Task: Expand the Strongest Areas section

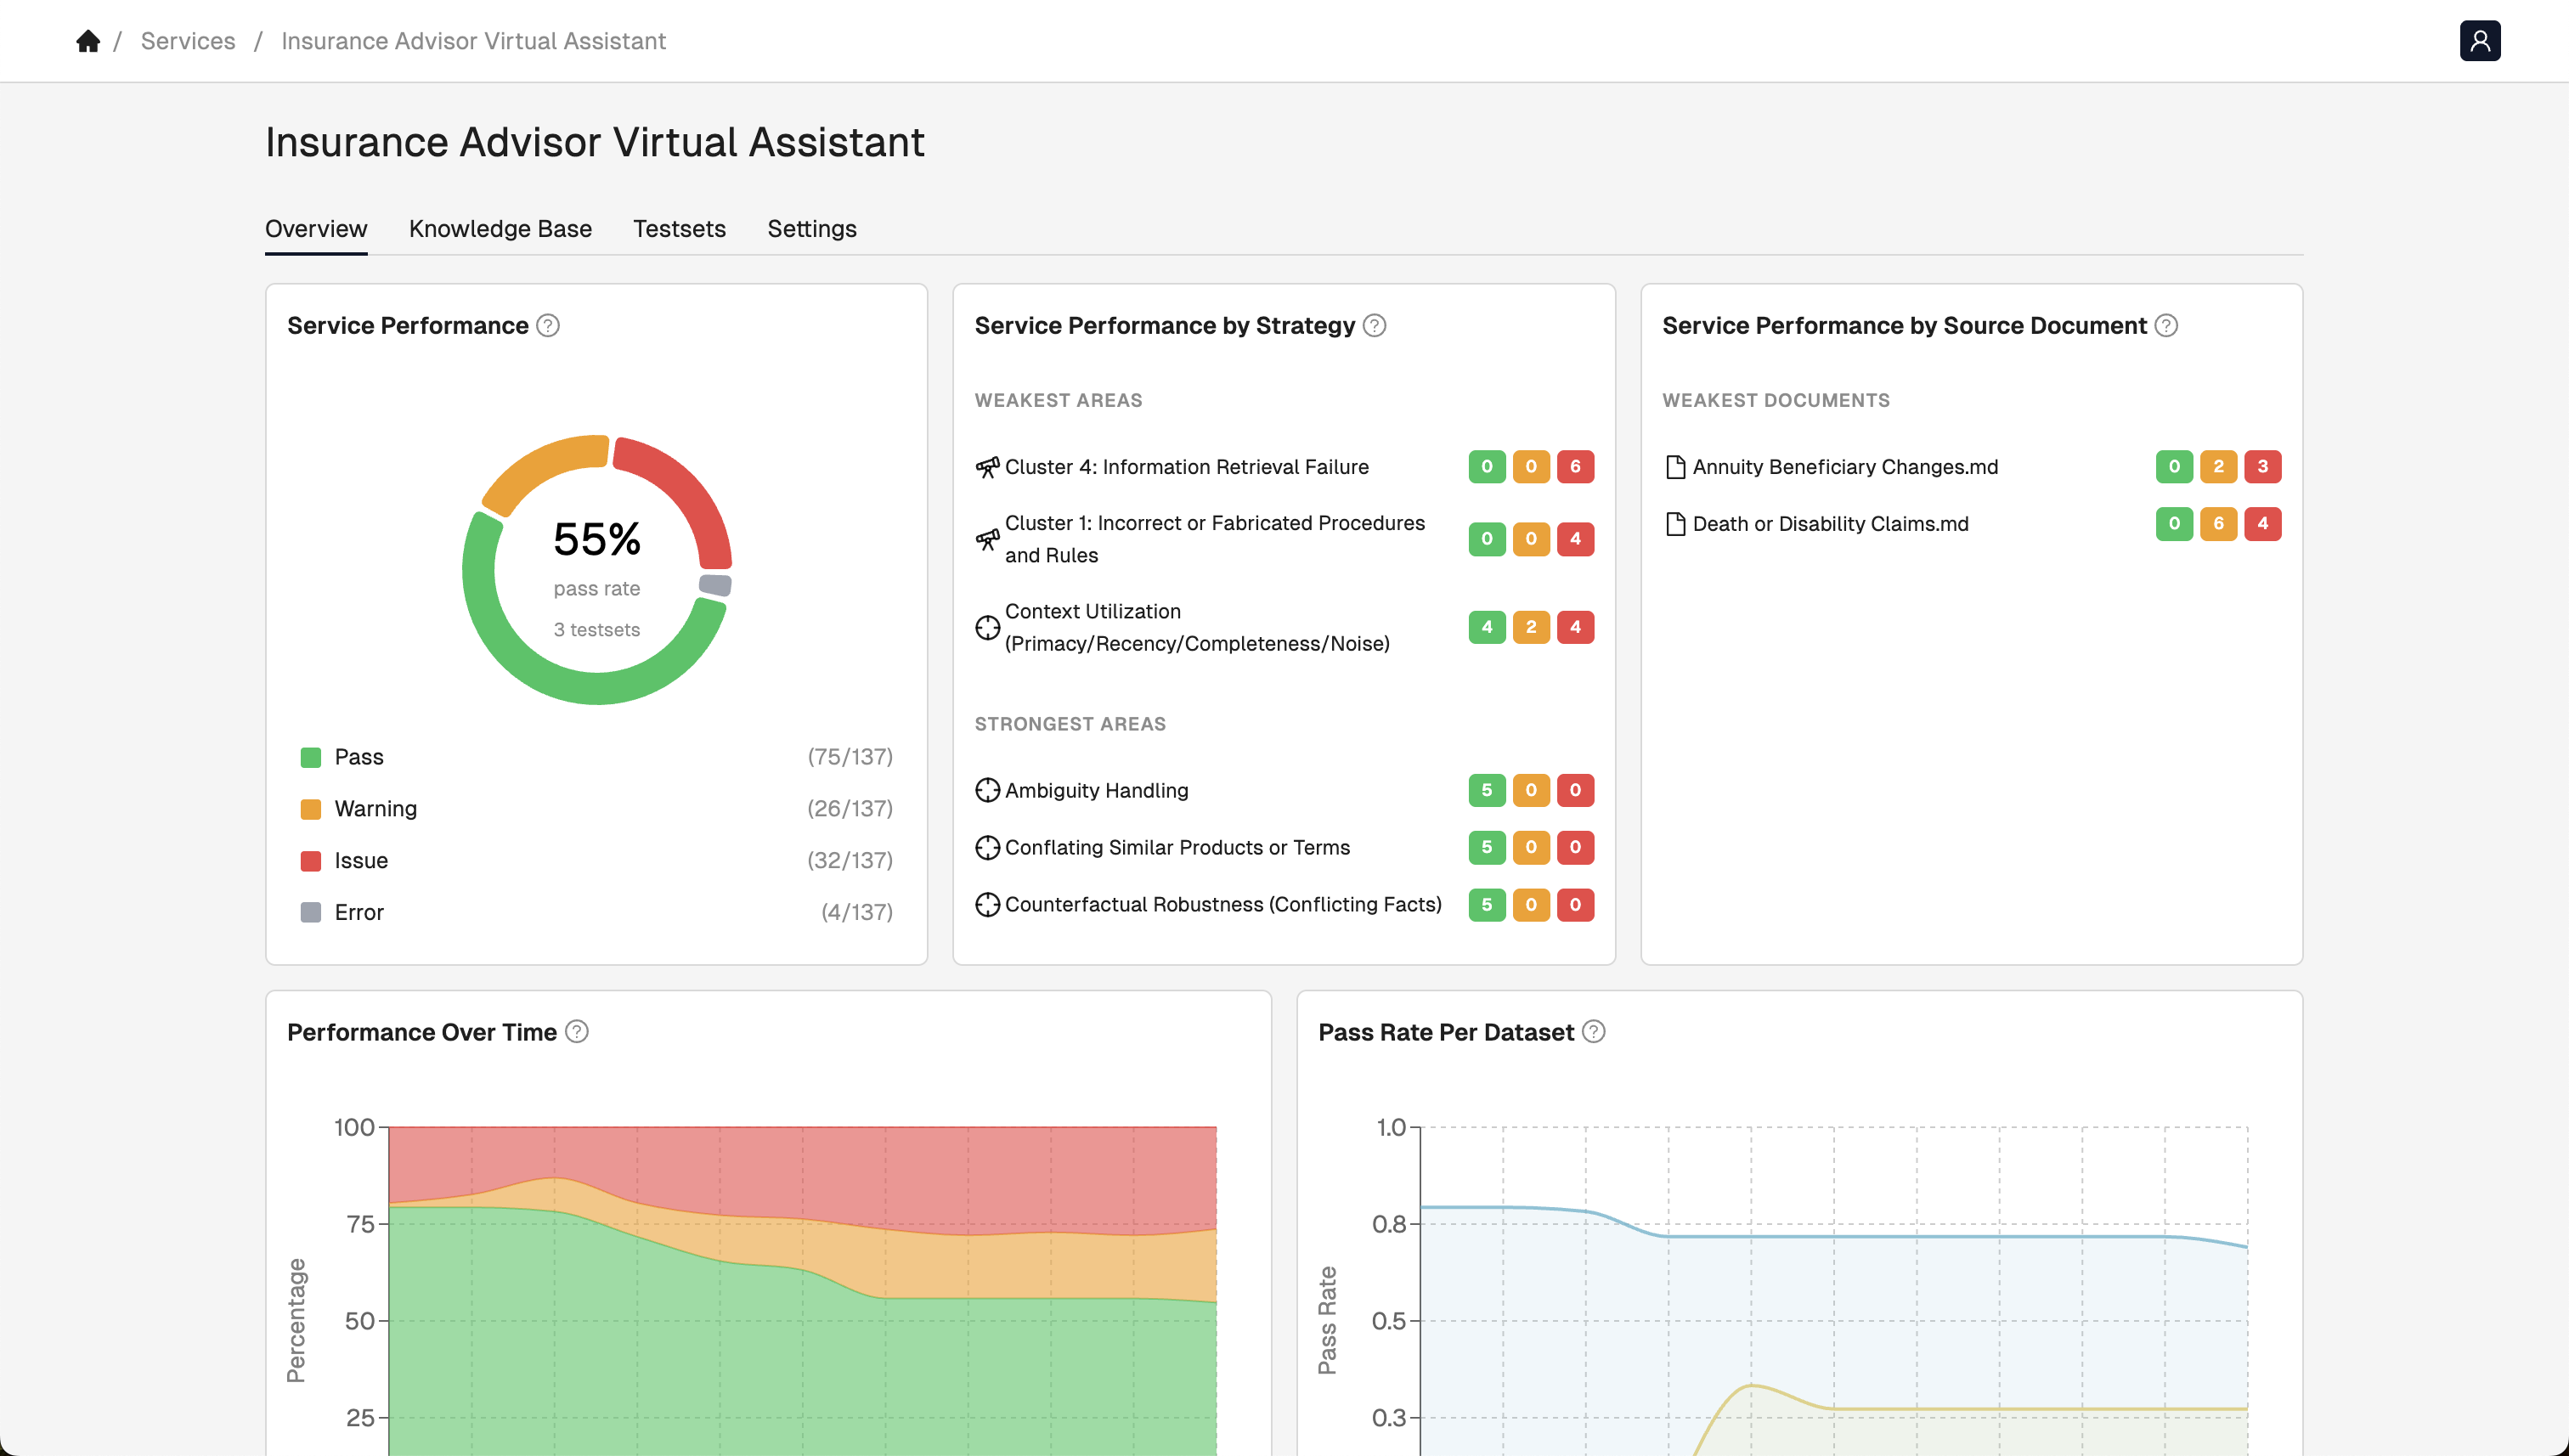Action: pyautogui.click(x=1070, y=723)
